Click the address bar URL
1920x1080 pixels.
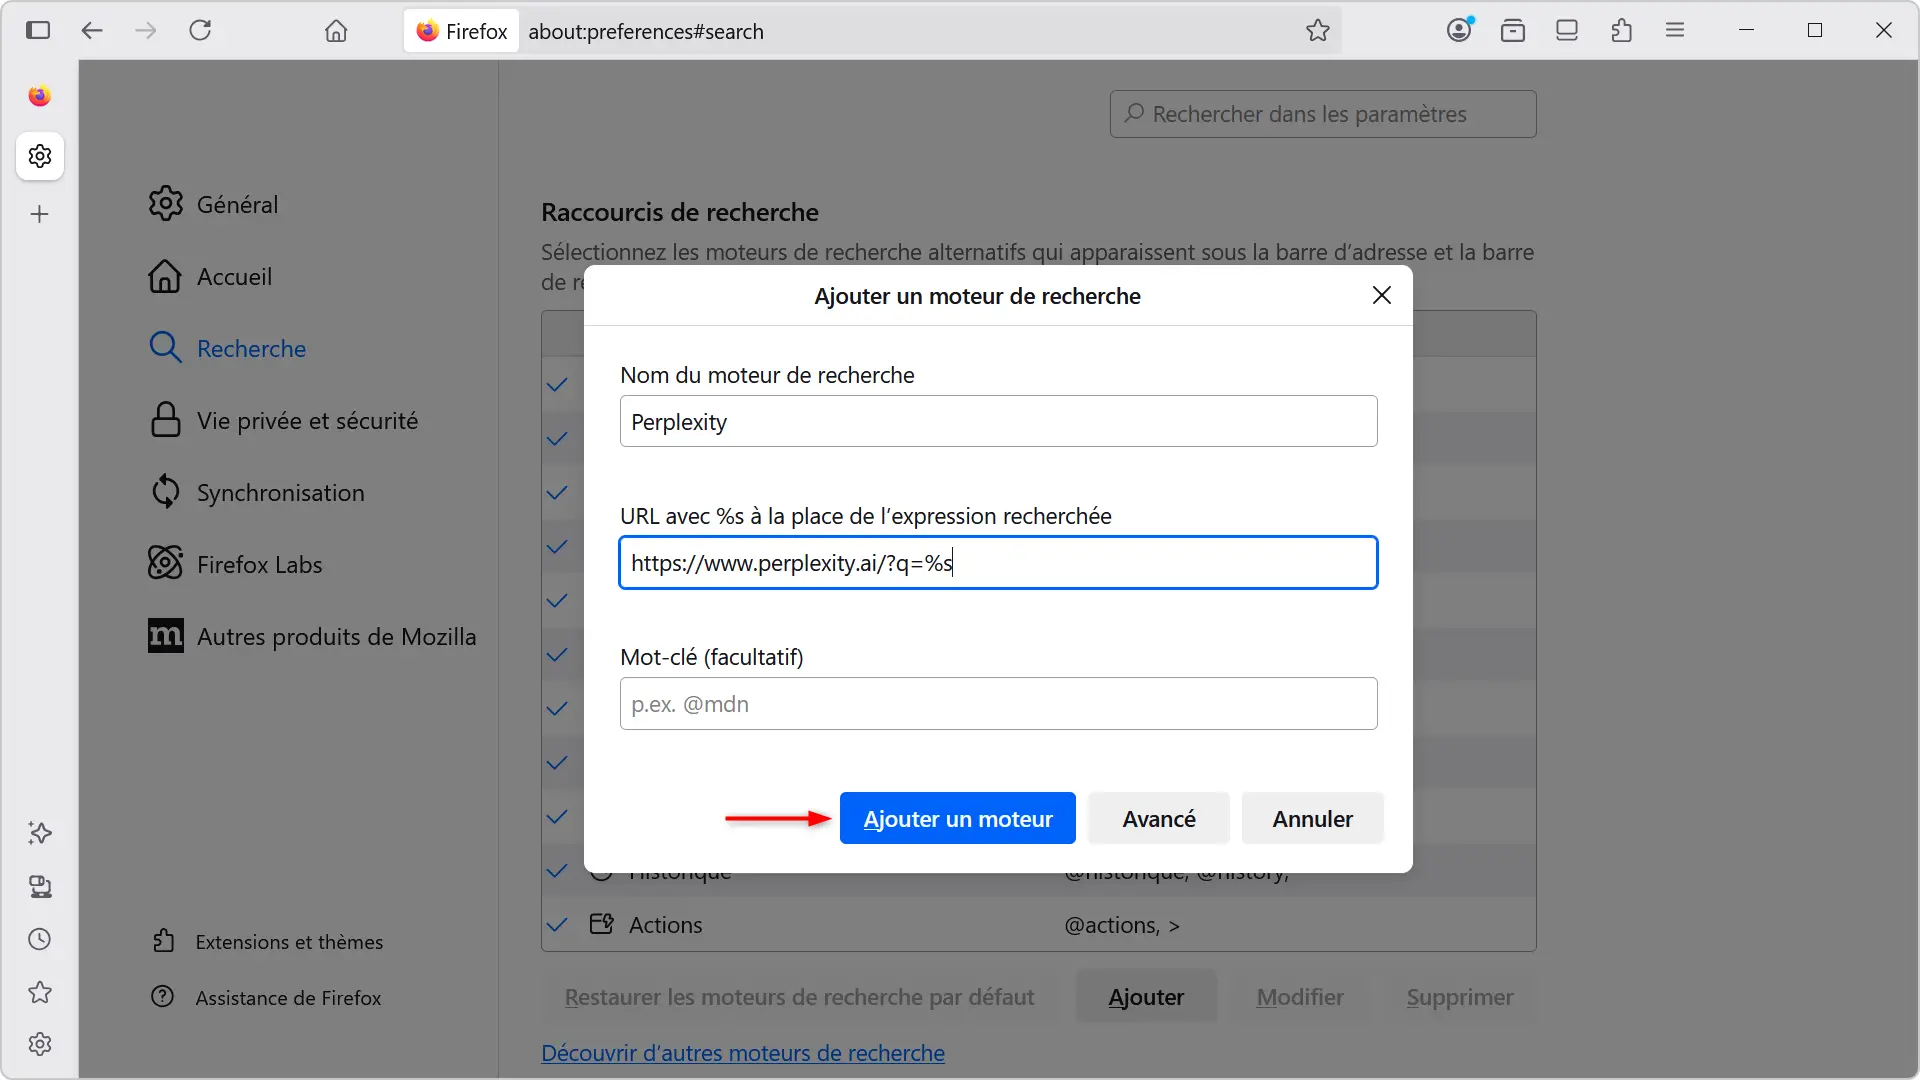[646, 31]
